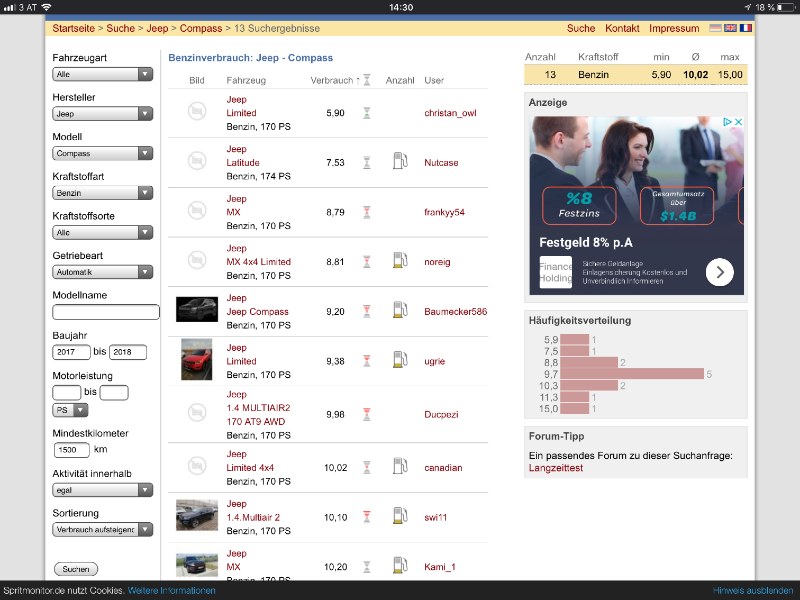Select the French flag language icon
The height and width of the screenshot is (600, 800).
click(746, 28)
